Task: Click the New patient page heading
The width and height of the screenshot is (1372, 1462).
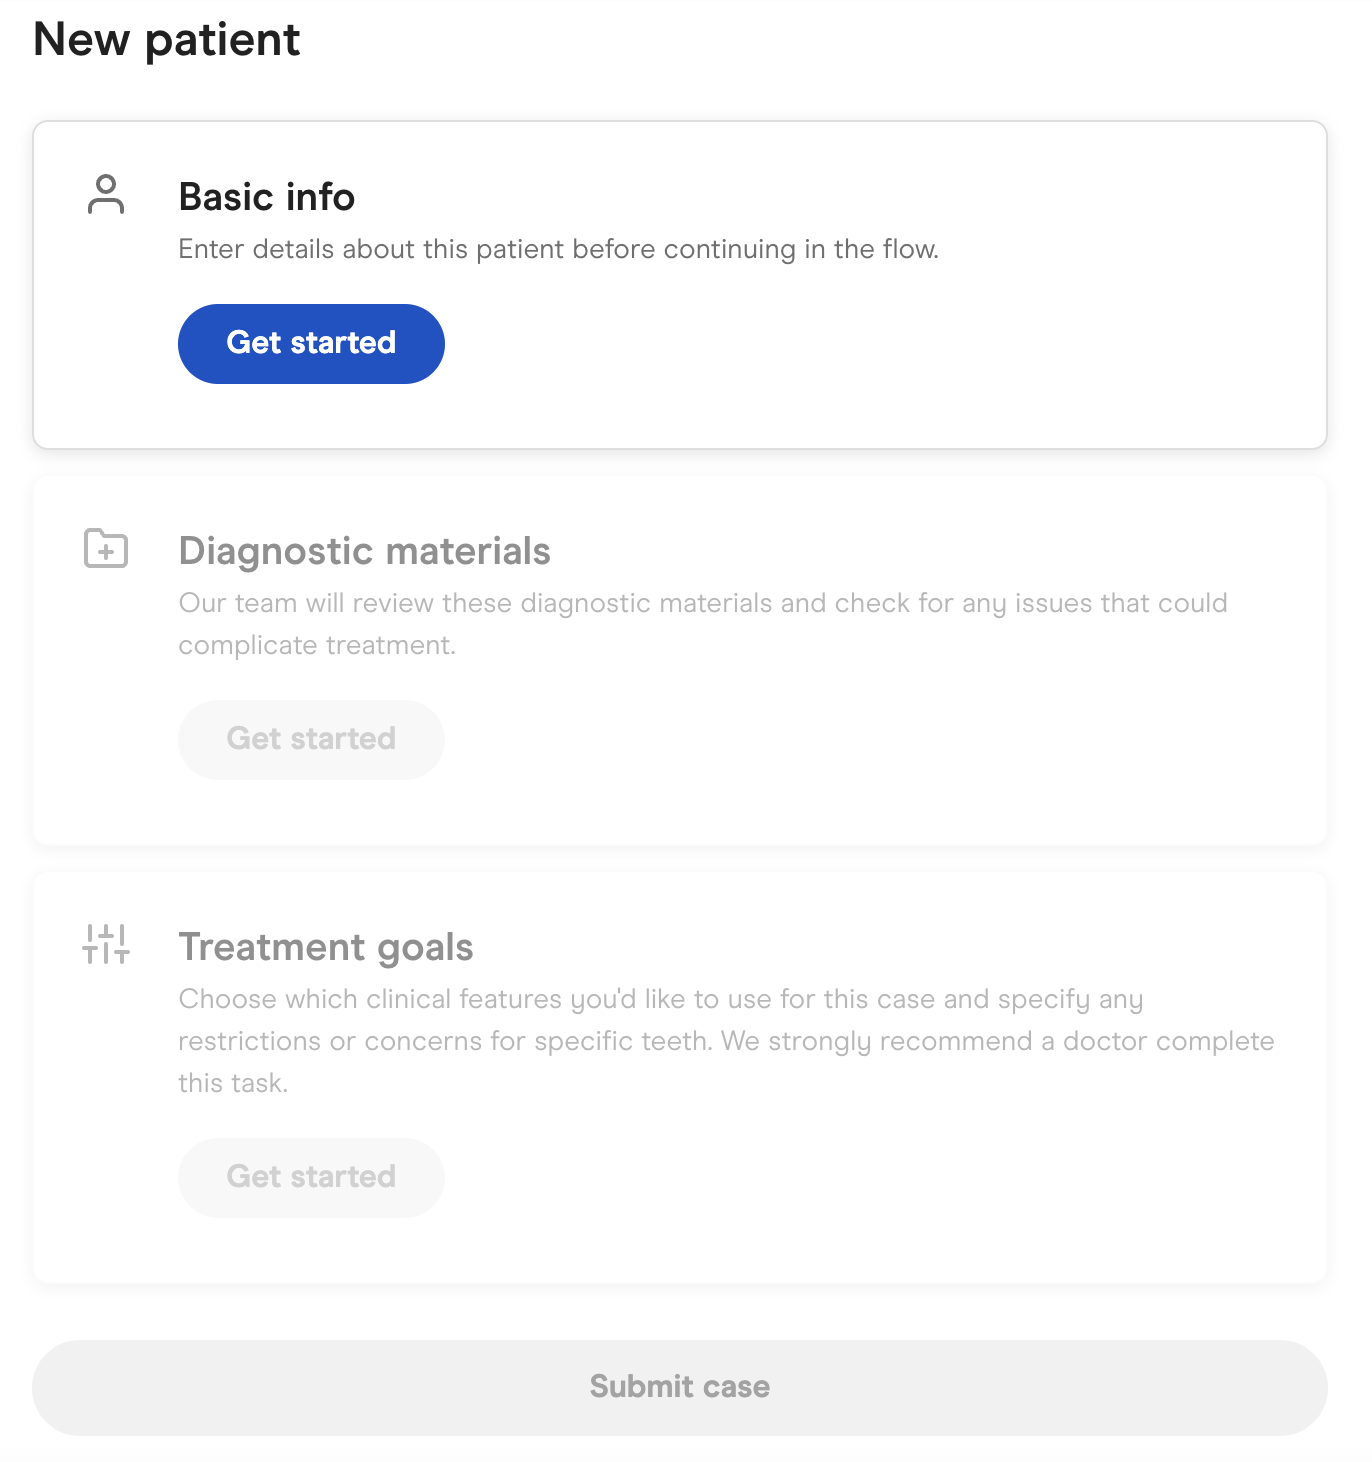Action: point(167,40)
